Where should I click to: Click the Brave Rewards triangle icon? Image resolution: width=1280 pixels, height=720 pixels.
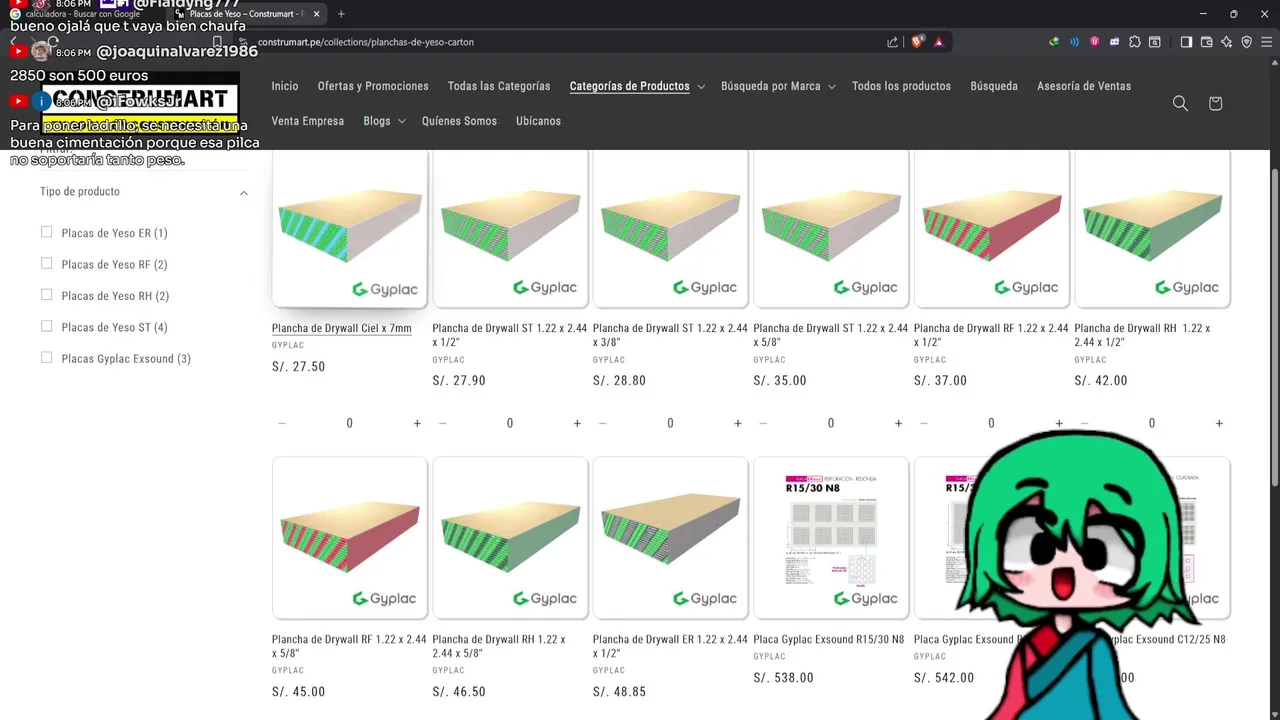(939, 42)
